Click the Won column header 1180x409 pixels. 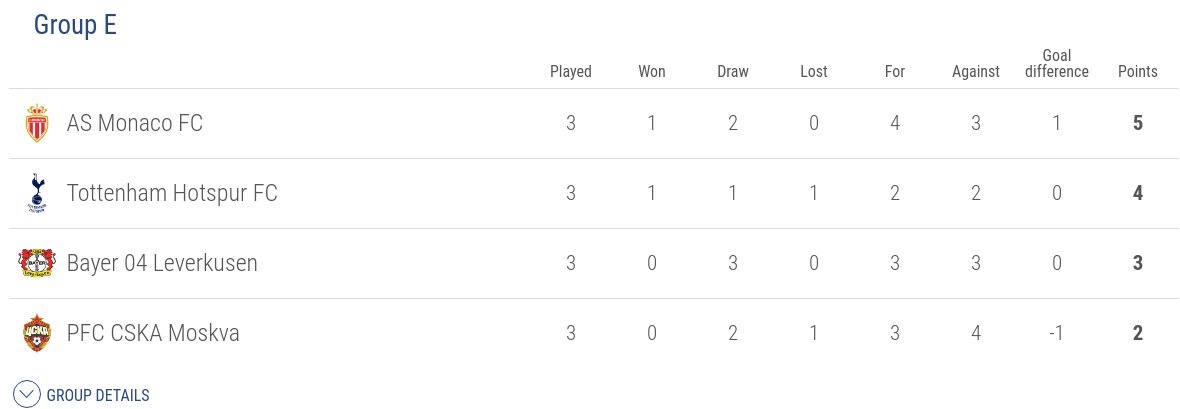coord(652,72)
